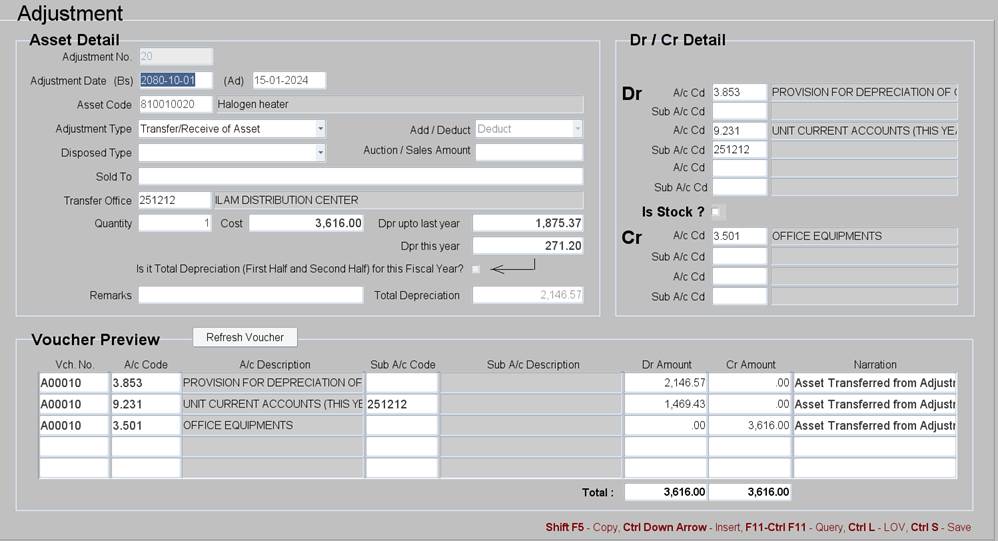The image size is (998, 541).
Task: Select the Auction / Sales Amount field
Action: [x=528, y=152]
